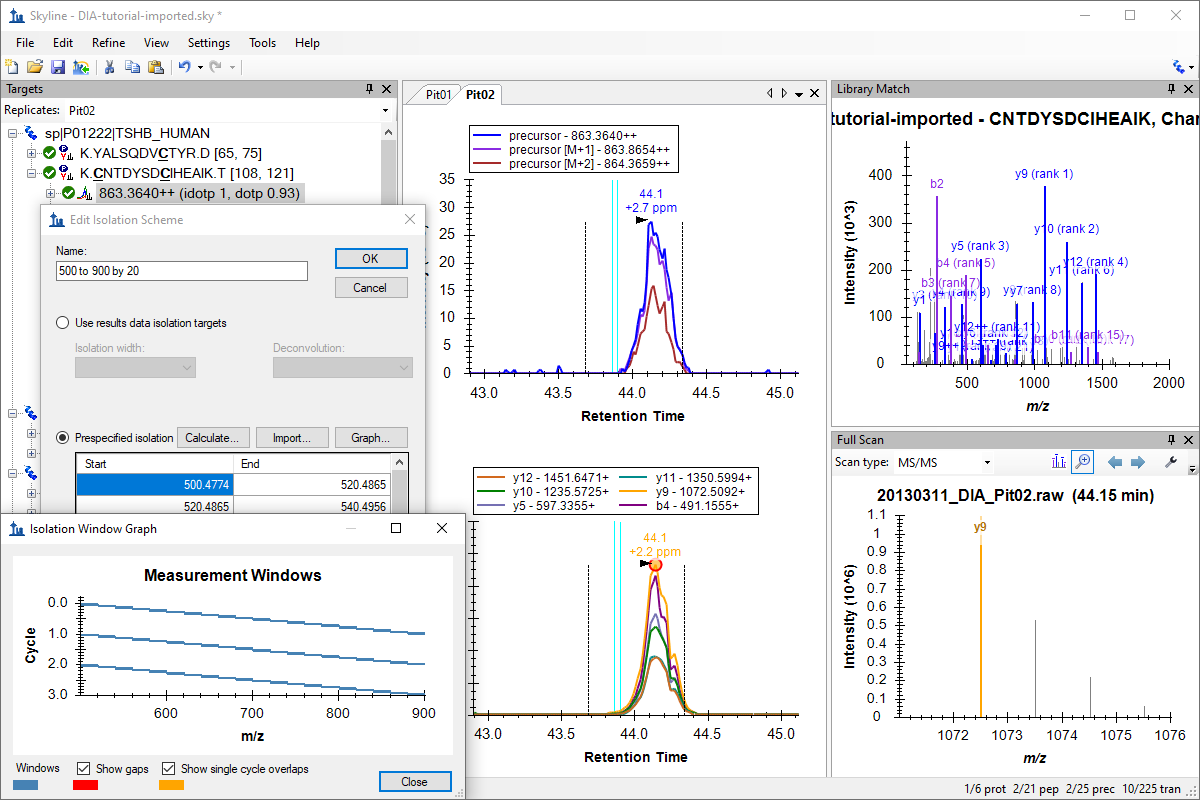Uncheck the Show gaps checkbox

pyautogui.click(x=84, y=769)
